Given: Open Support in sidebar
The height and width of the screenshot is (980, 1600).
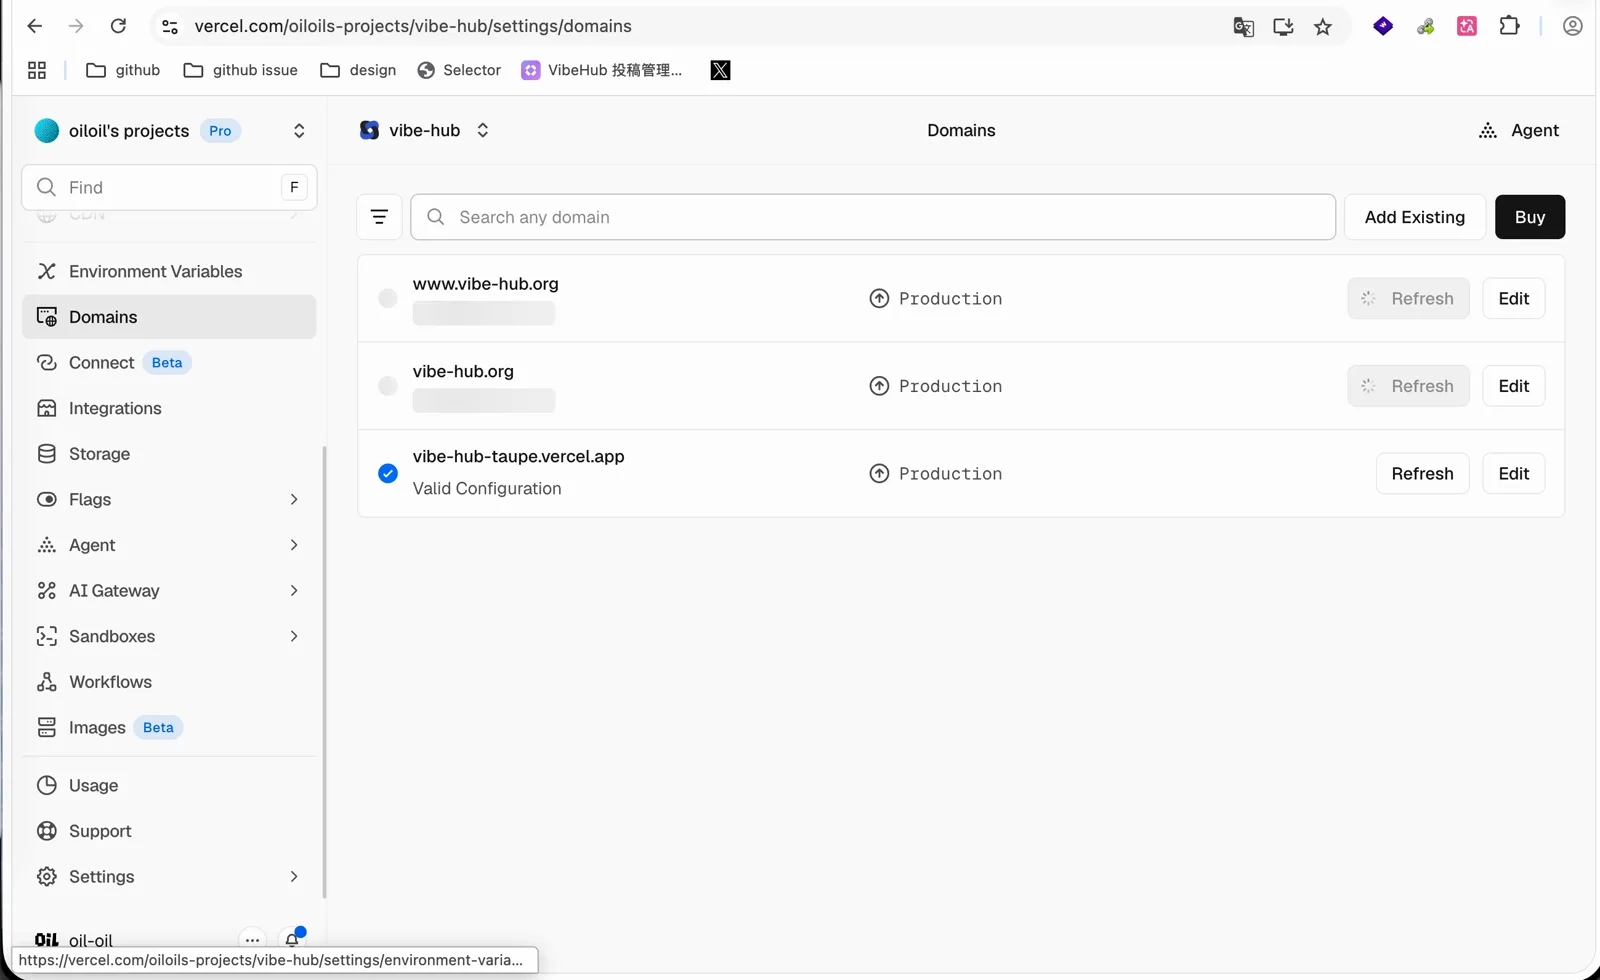Looking at the screenshot, I should pos(169,831).
